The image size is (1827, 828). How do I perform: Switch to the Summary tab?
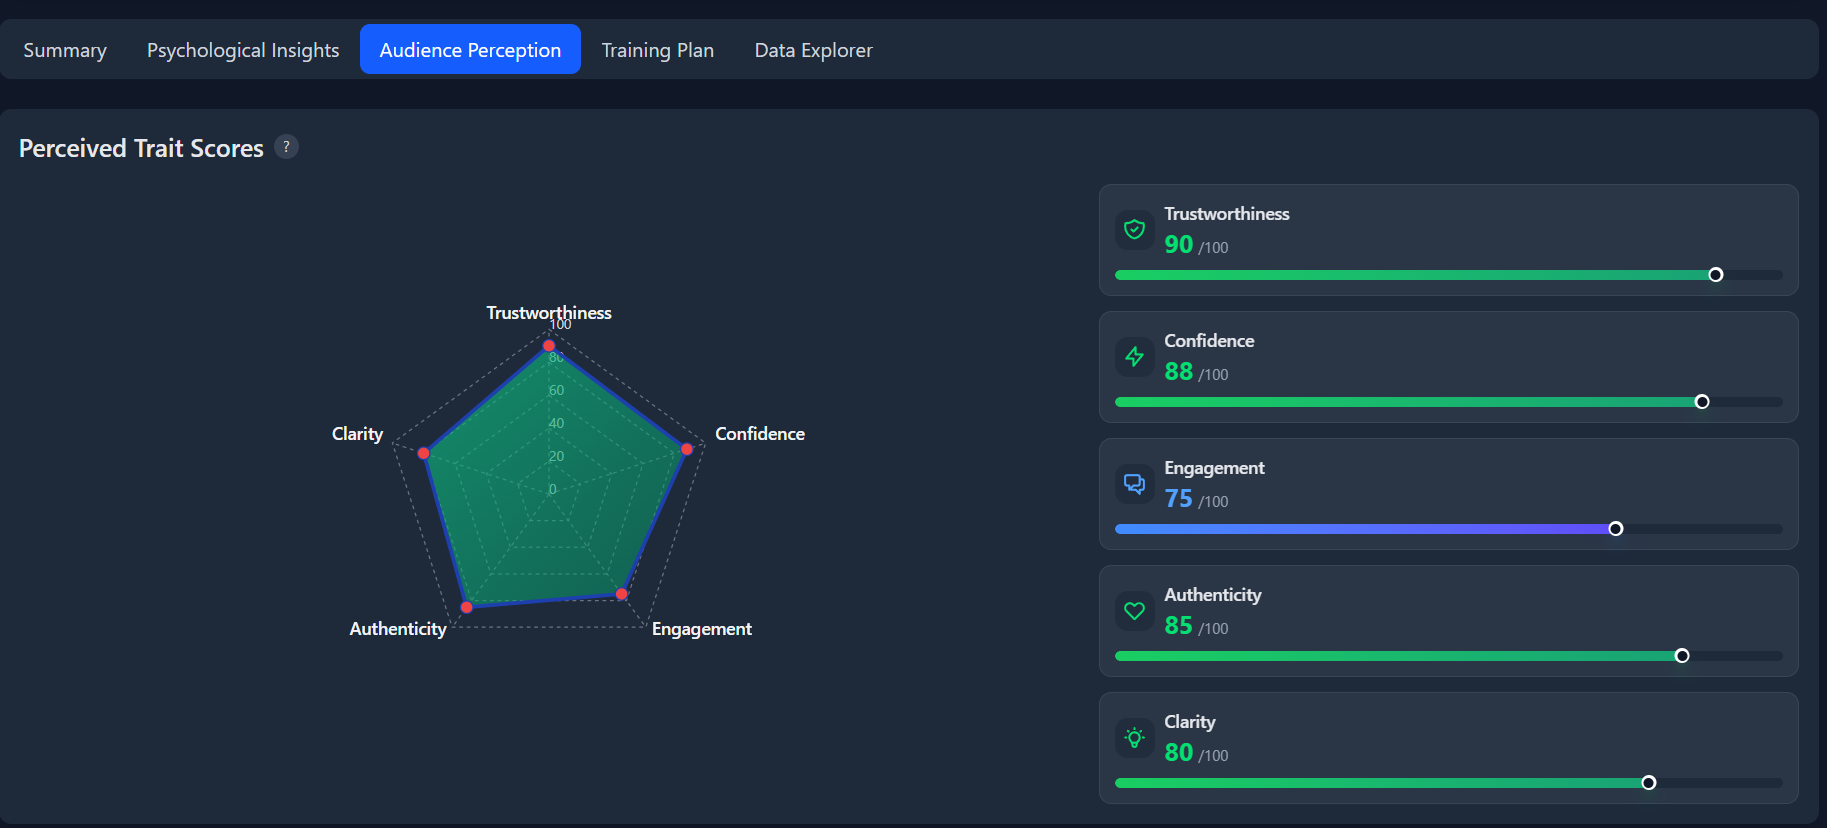65,50
